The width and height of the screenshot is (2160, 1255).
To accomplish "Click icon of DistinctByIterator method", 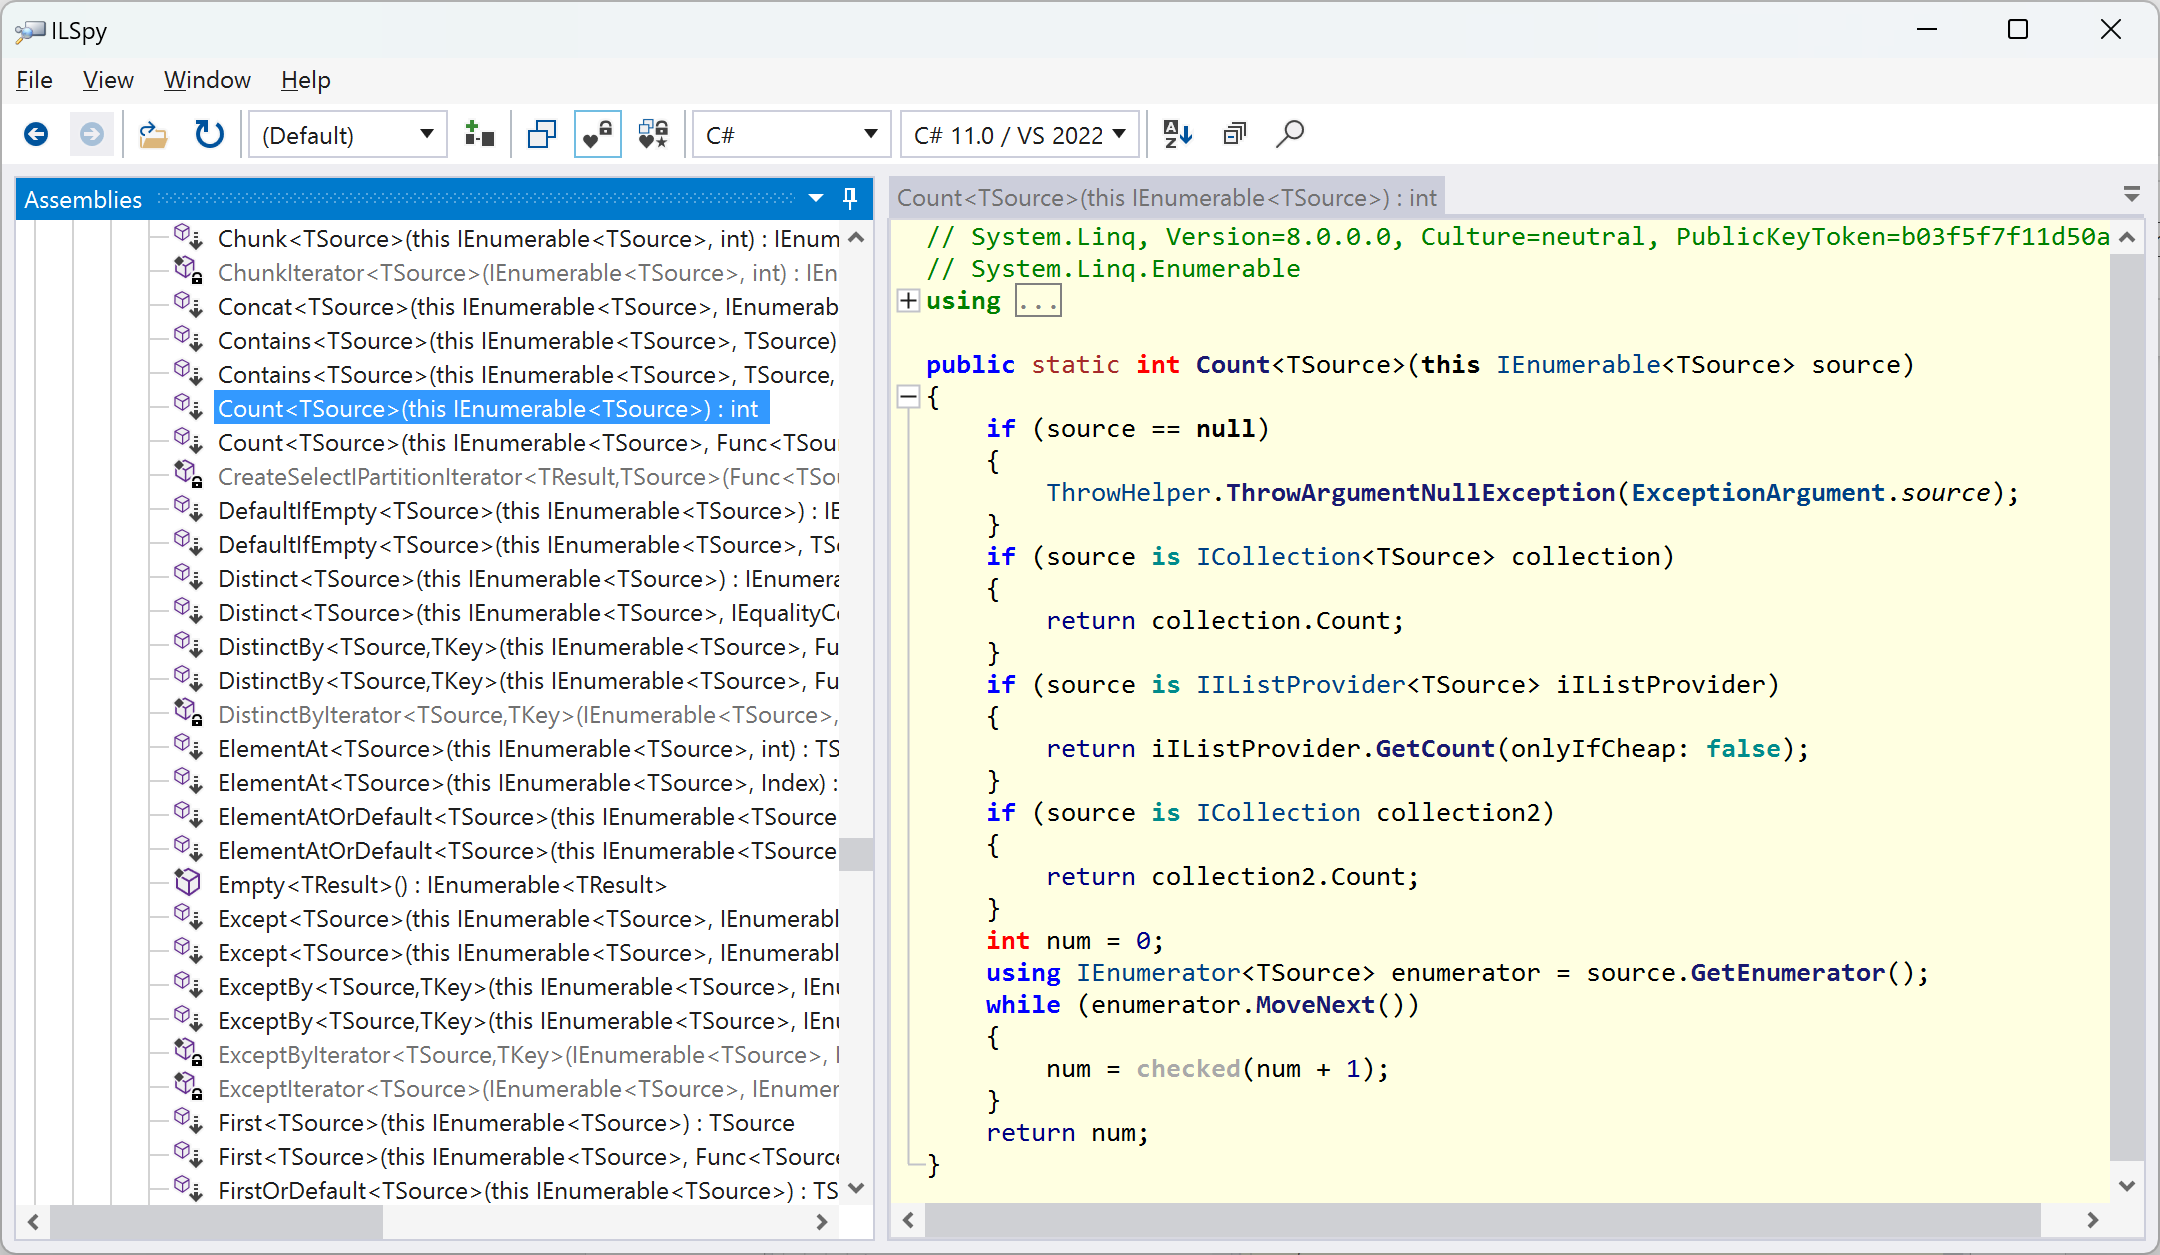I will click(188, 713).
